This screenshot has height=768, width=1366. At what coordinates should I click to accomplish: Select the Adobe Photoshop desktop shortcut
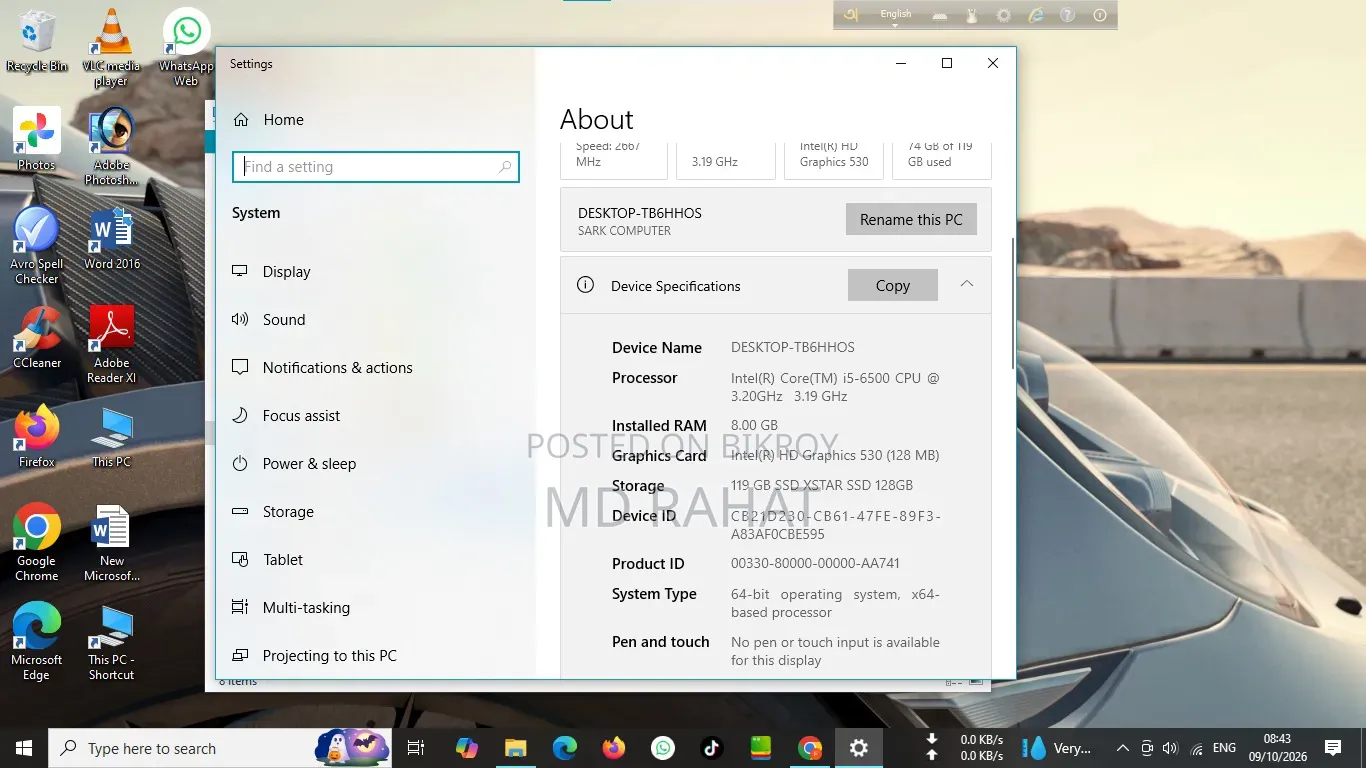click(x=111, y=147)
